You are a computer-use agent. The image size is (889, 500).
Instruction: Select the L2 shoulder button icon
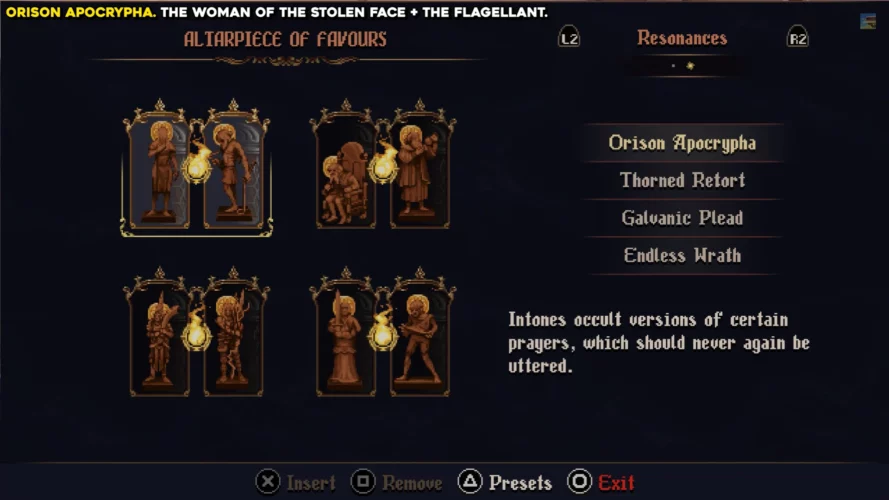coord(569,37)
